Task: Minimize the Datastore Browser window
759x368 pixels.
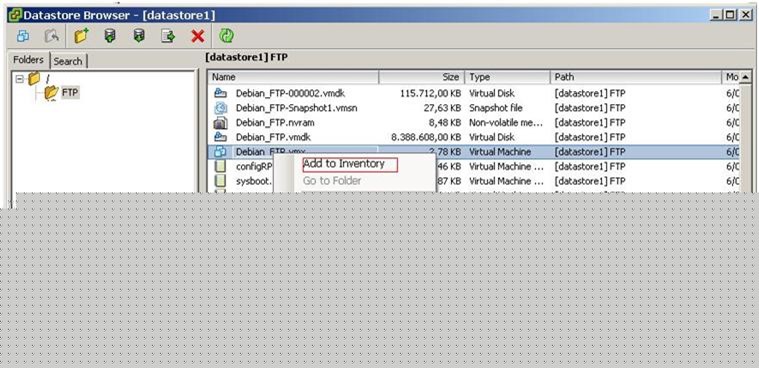Action: click(x=717, y=15)
